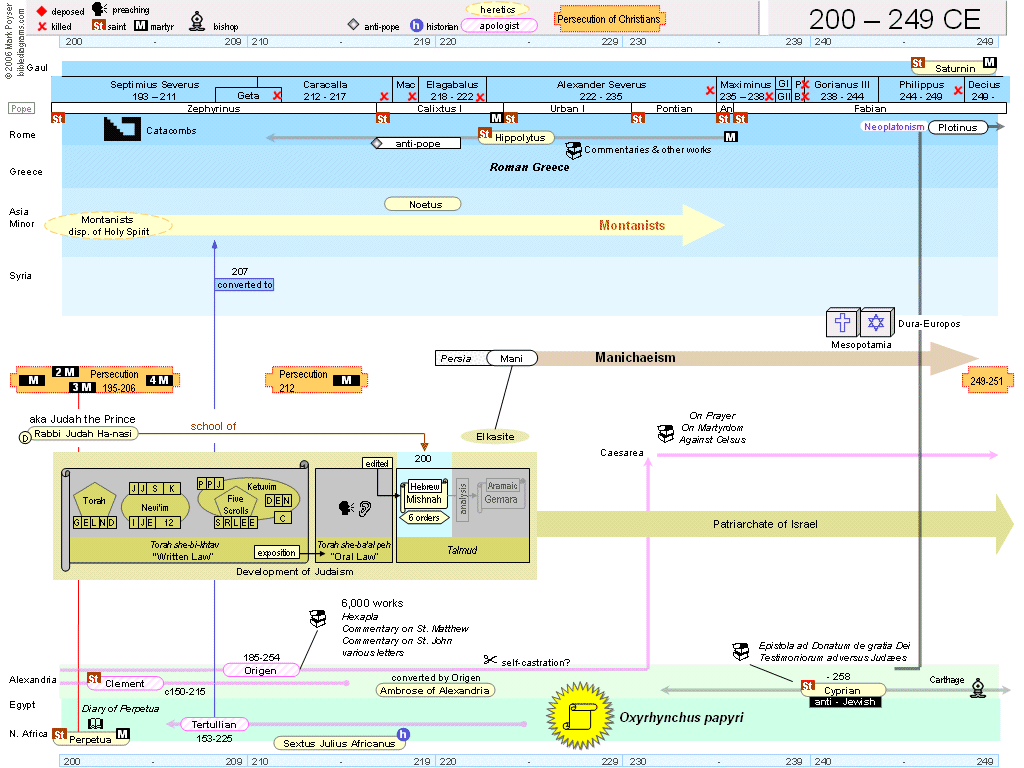Click the yellow Oxyrhynchus papyri scroll icon
This screenshot has width=1024, height=768.
pos(580,716)
